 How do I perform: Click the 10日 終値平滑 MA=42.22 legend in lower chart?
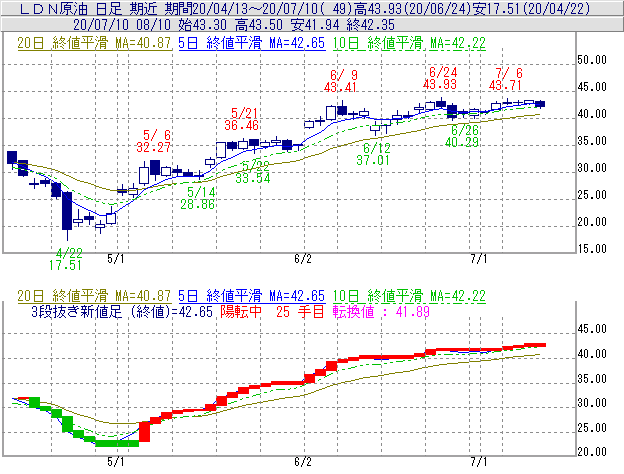point(409,296)
